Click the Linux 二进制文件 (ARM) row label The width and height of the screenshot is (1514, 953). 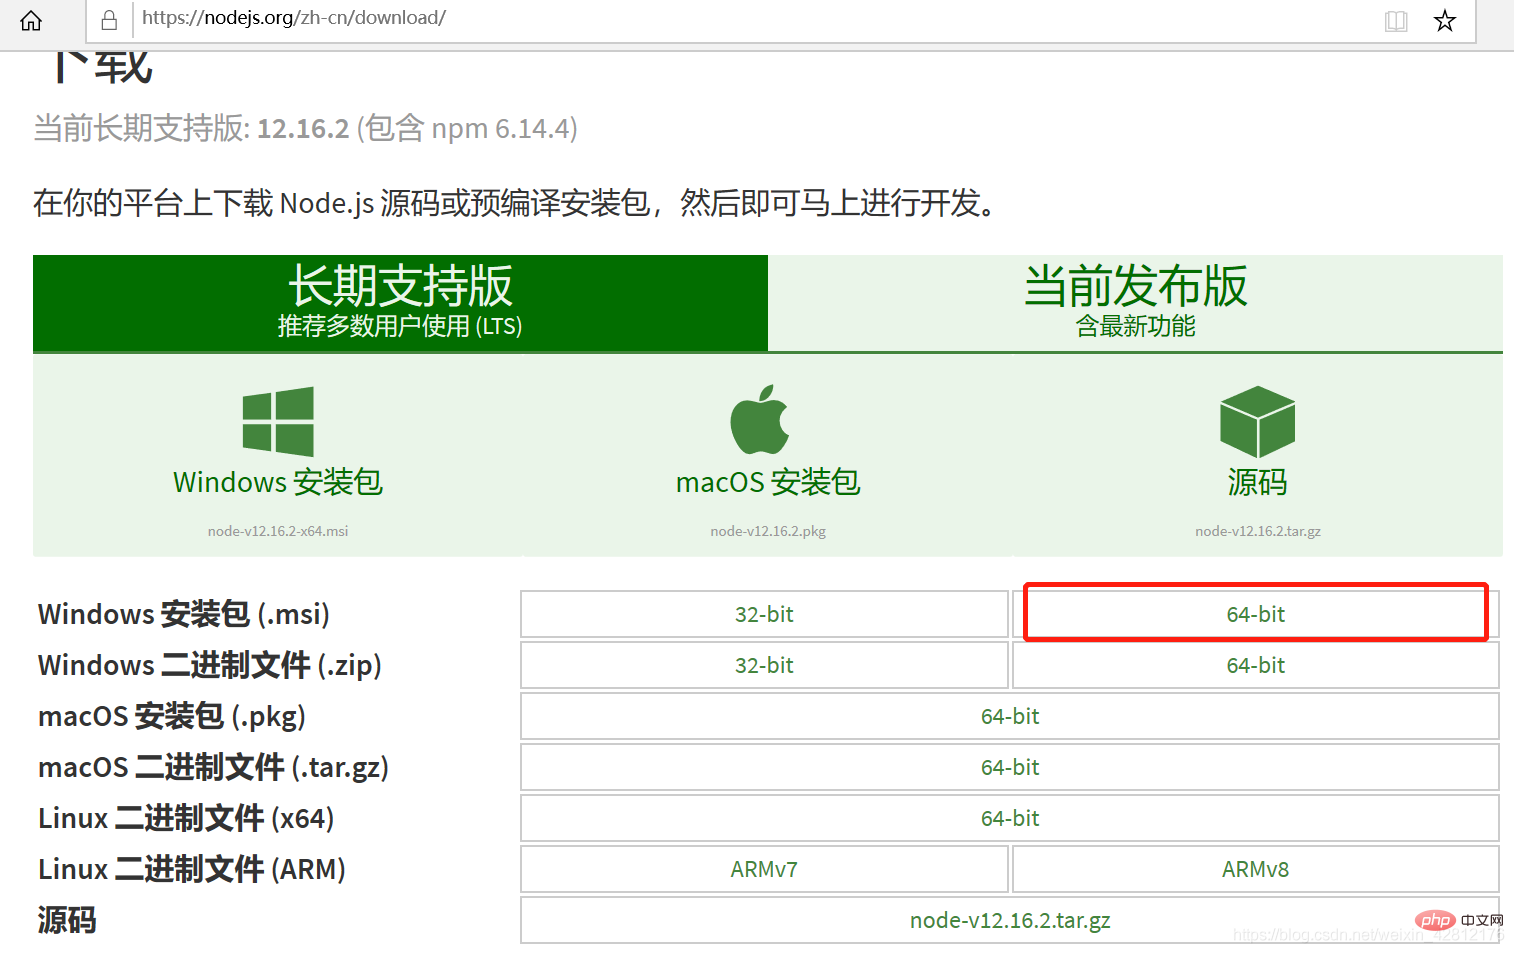192,869
